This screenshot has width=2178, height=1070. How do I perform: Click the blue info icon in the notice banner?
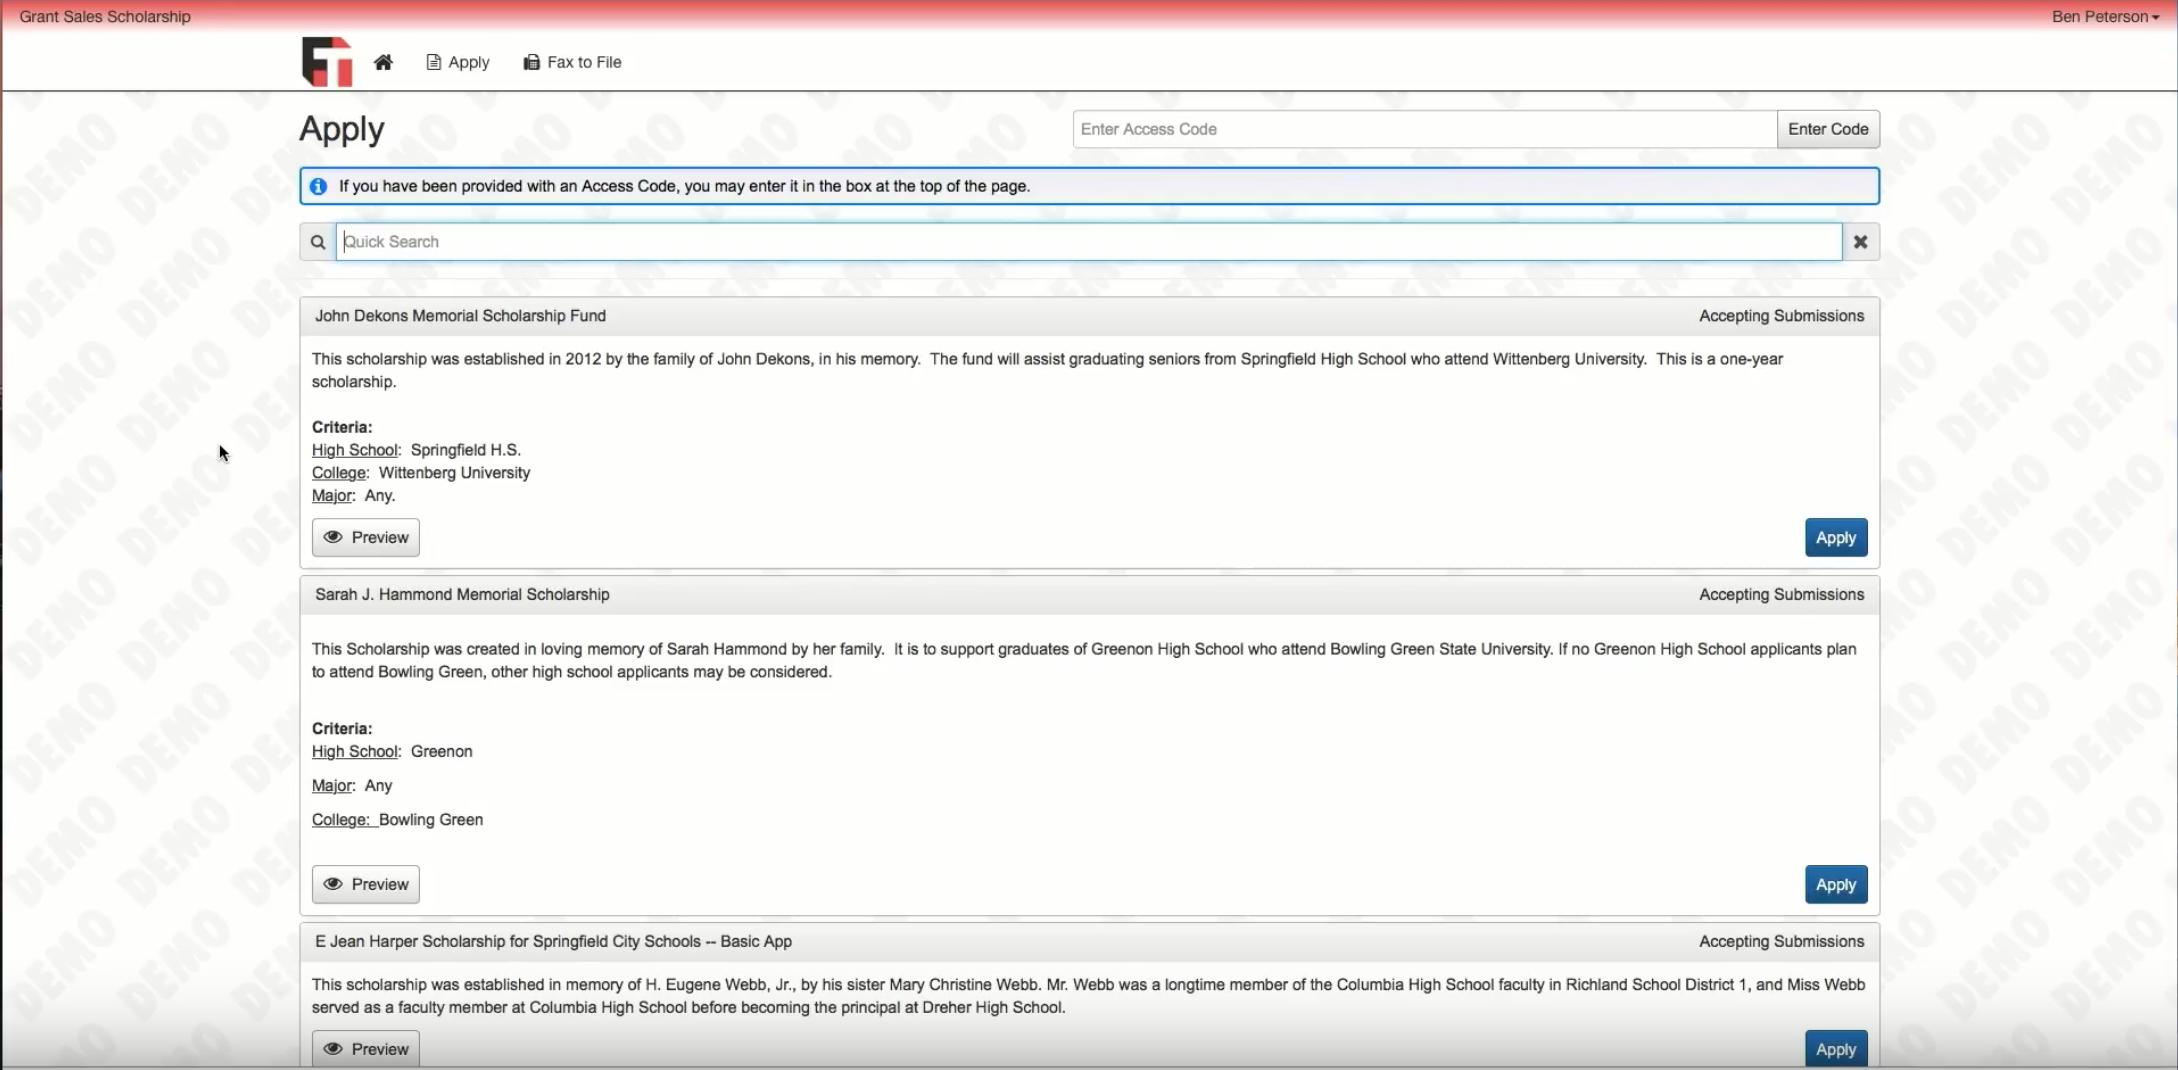[x=317, y=186]
